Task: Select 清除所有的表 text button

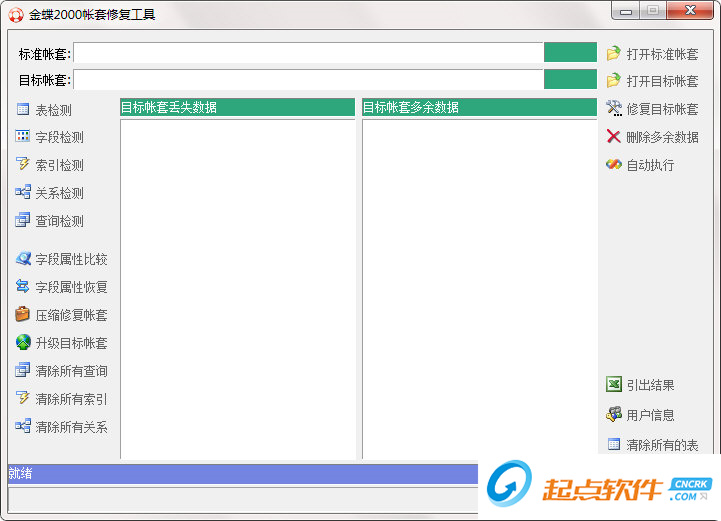Action: click(663, 445)
